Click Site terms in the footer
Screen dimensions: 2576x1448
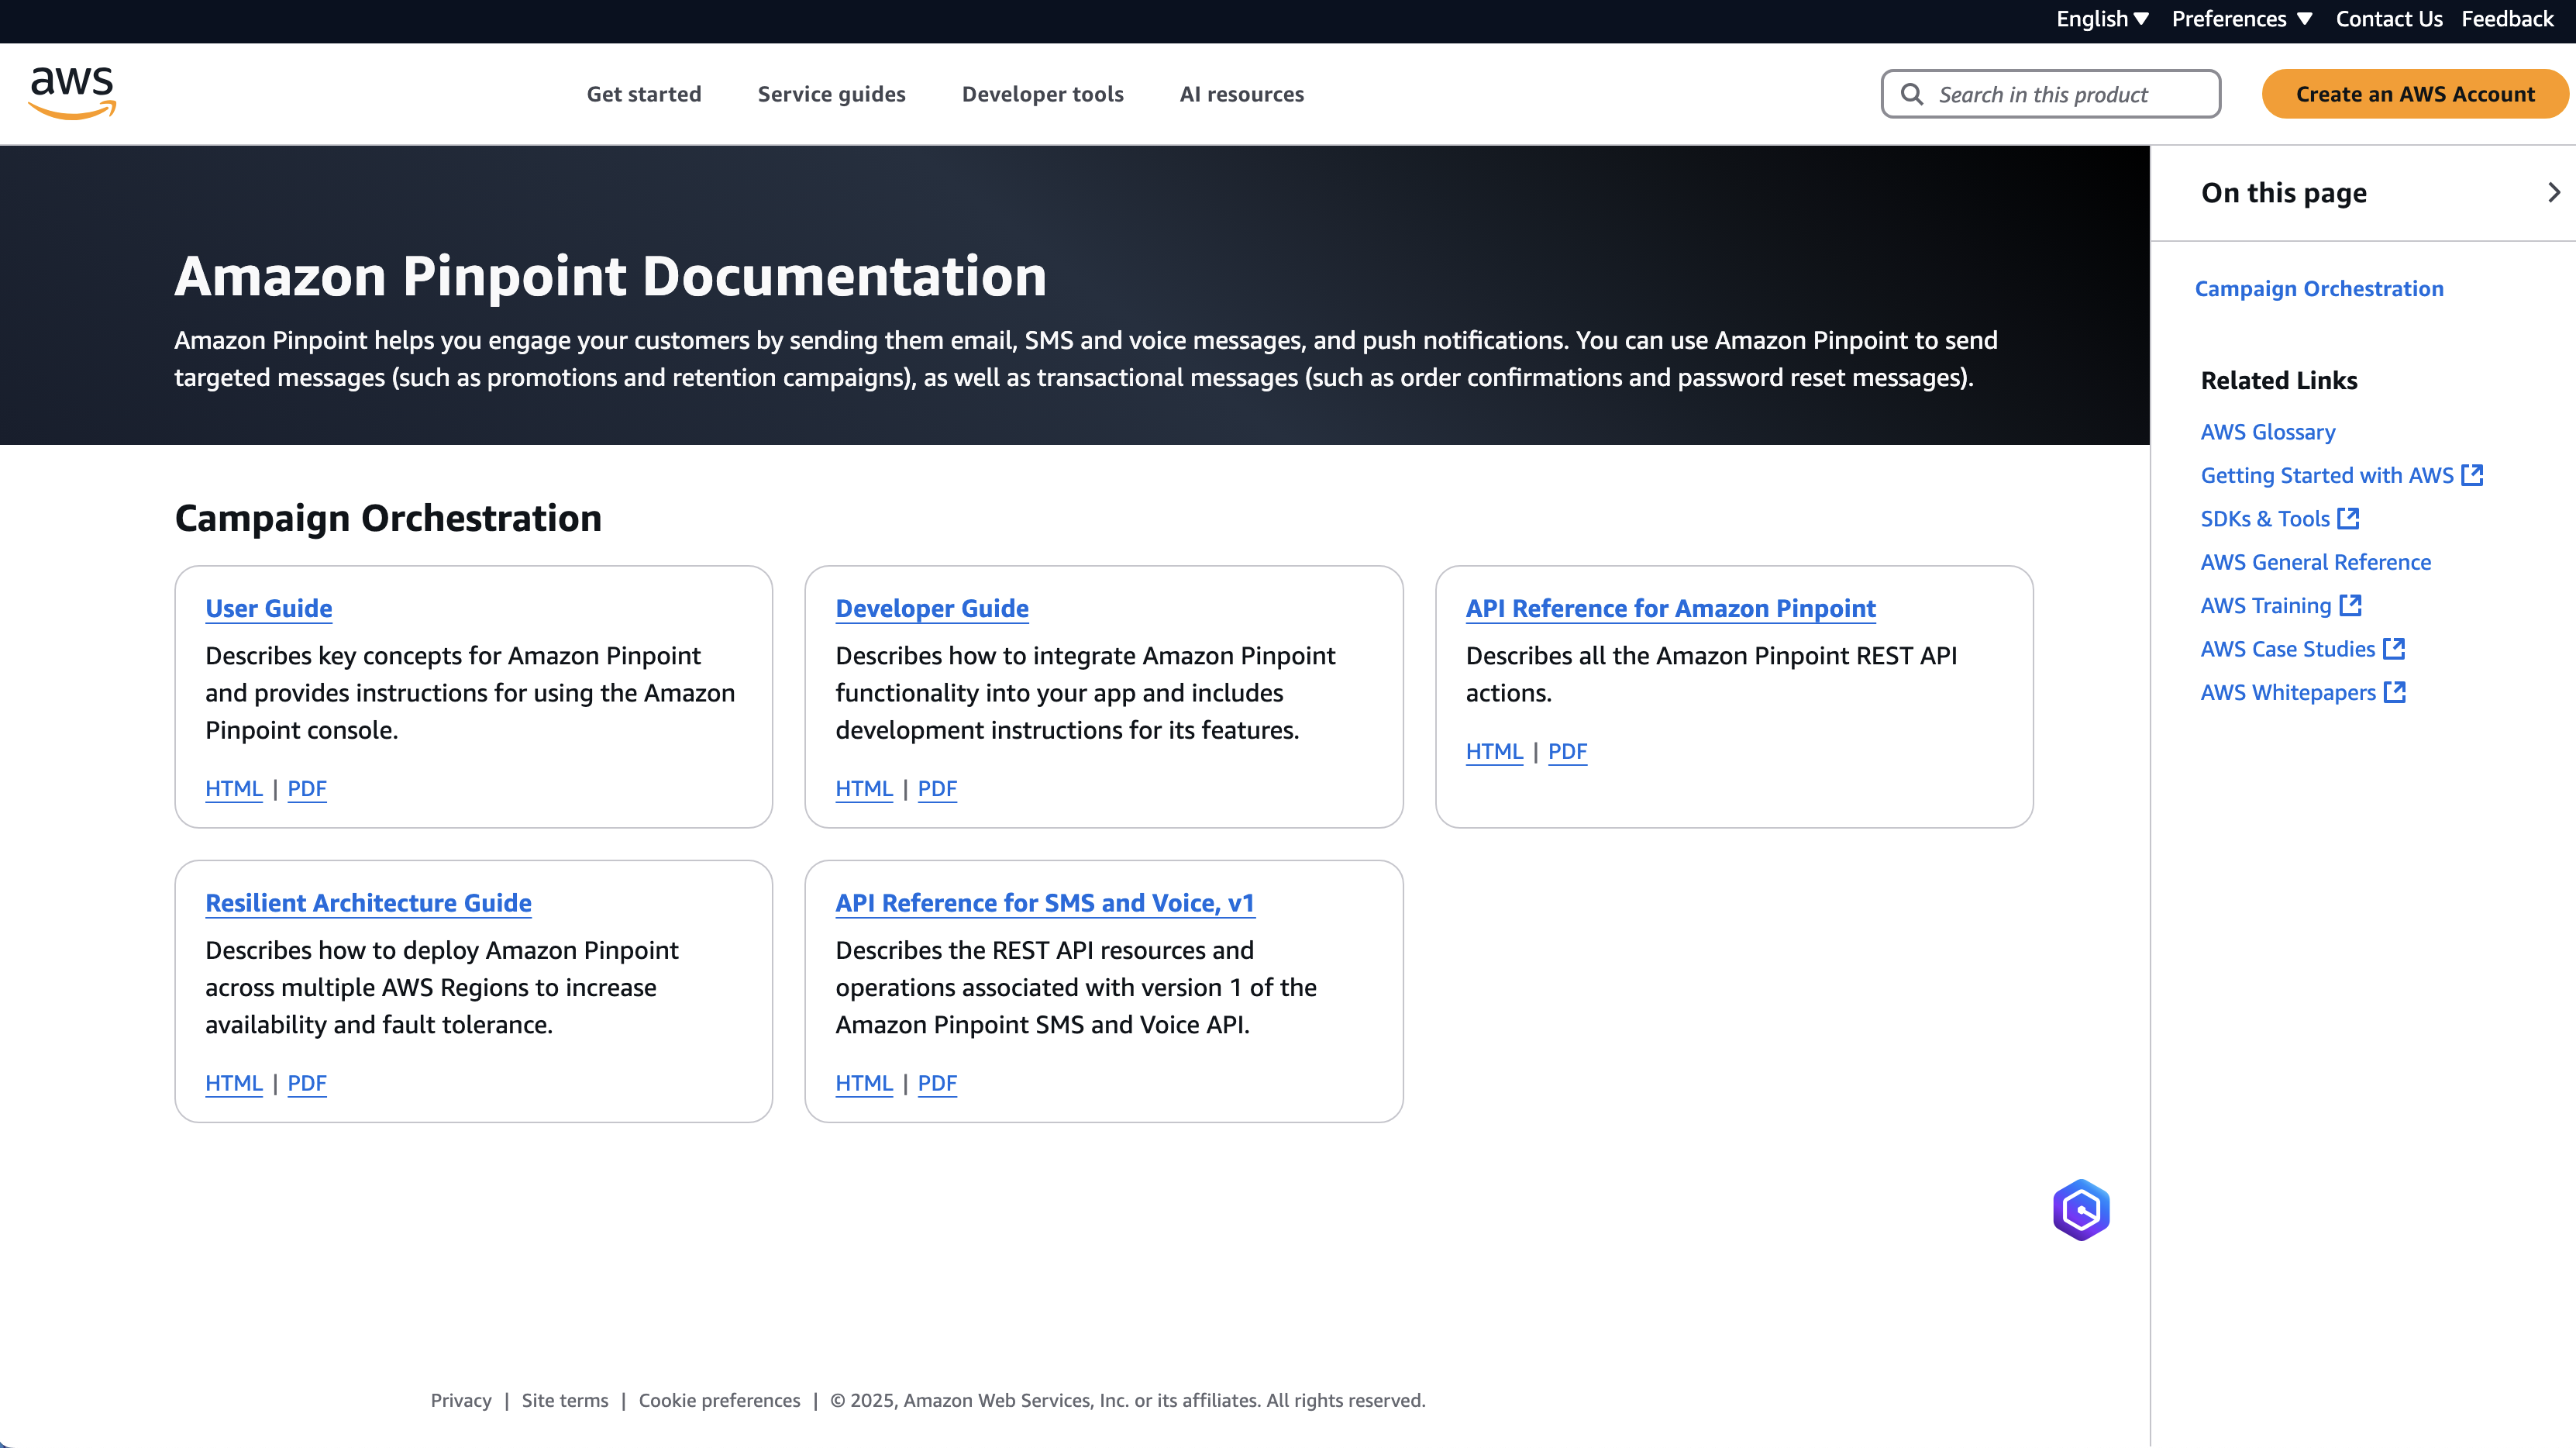[565, 1400]
